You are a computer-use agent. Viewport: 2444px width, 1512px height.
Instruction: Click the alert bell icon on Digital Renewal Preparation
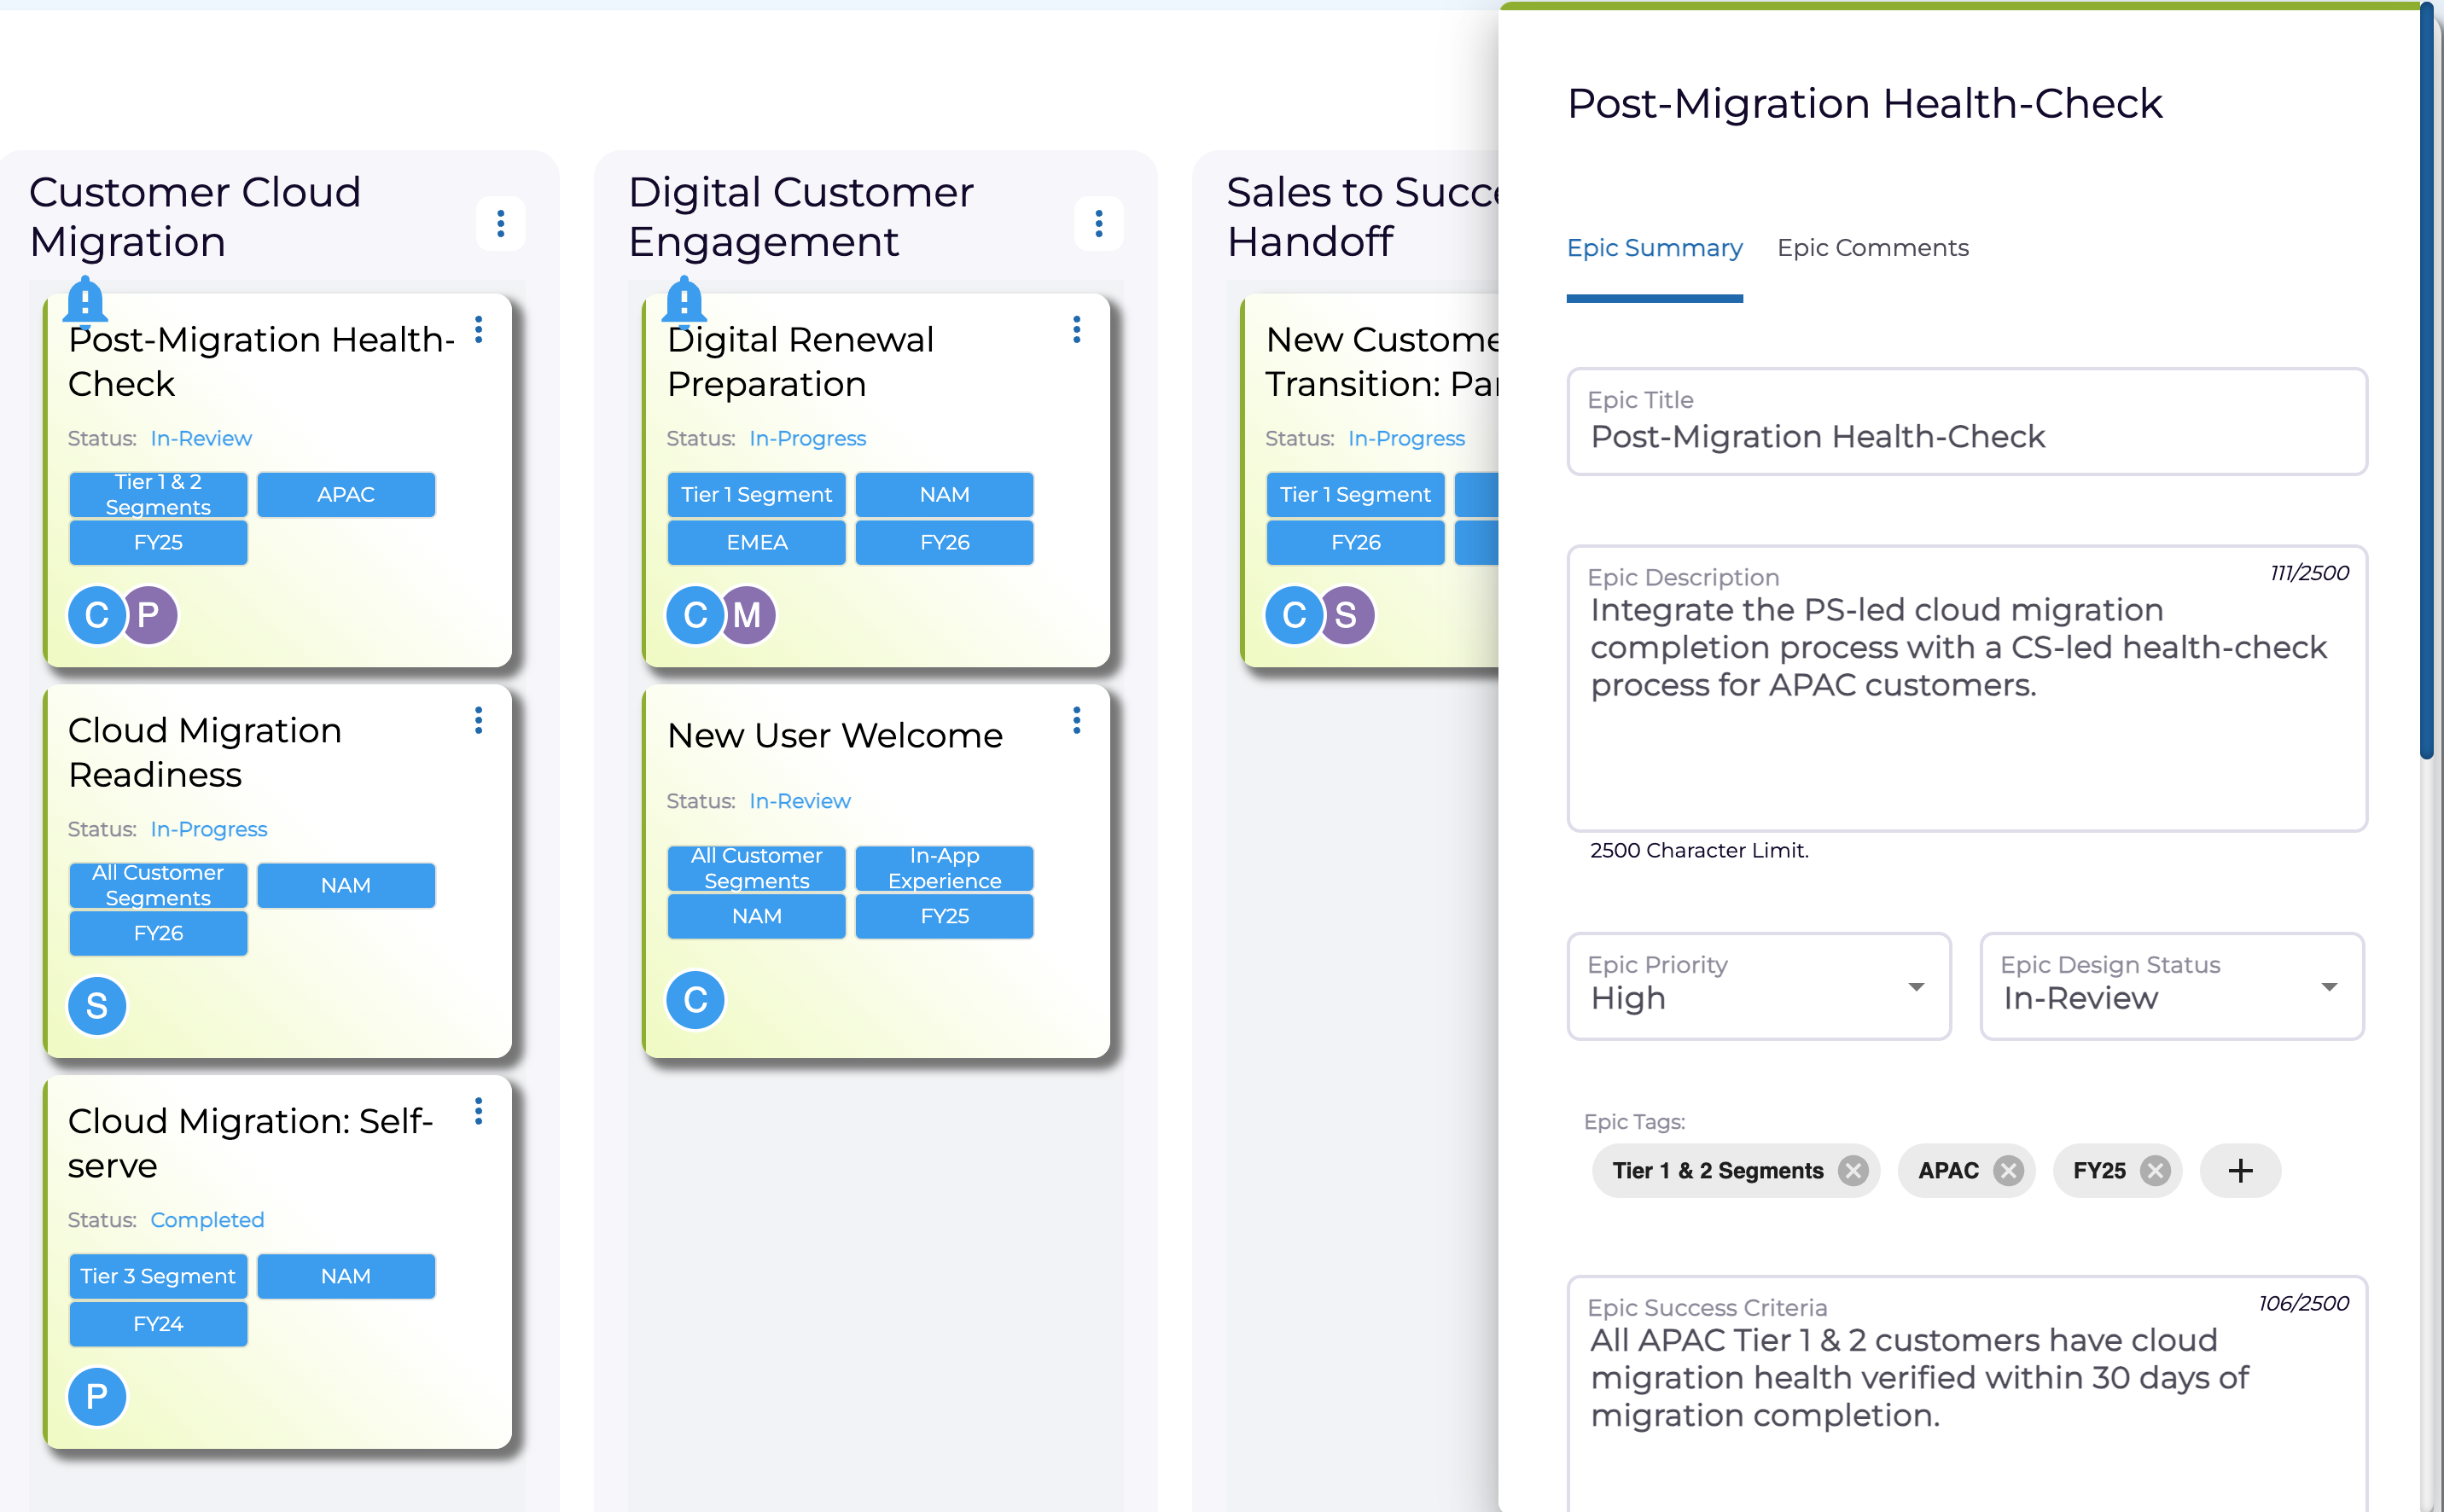[684, 302]
